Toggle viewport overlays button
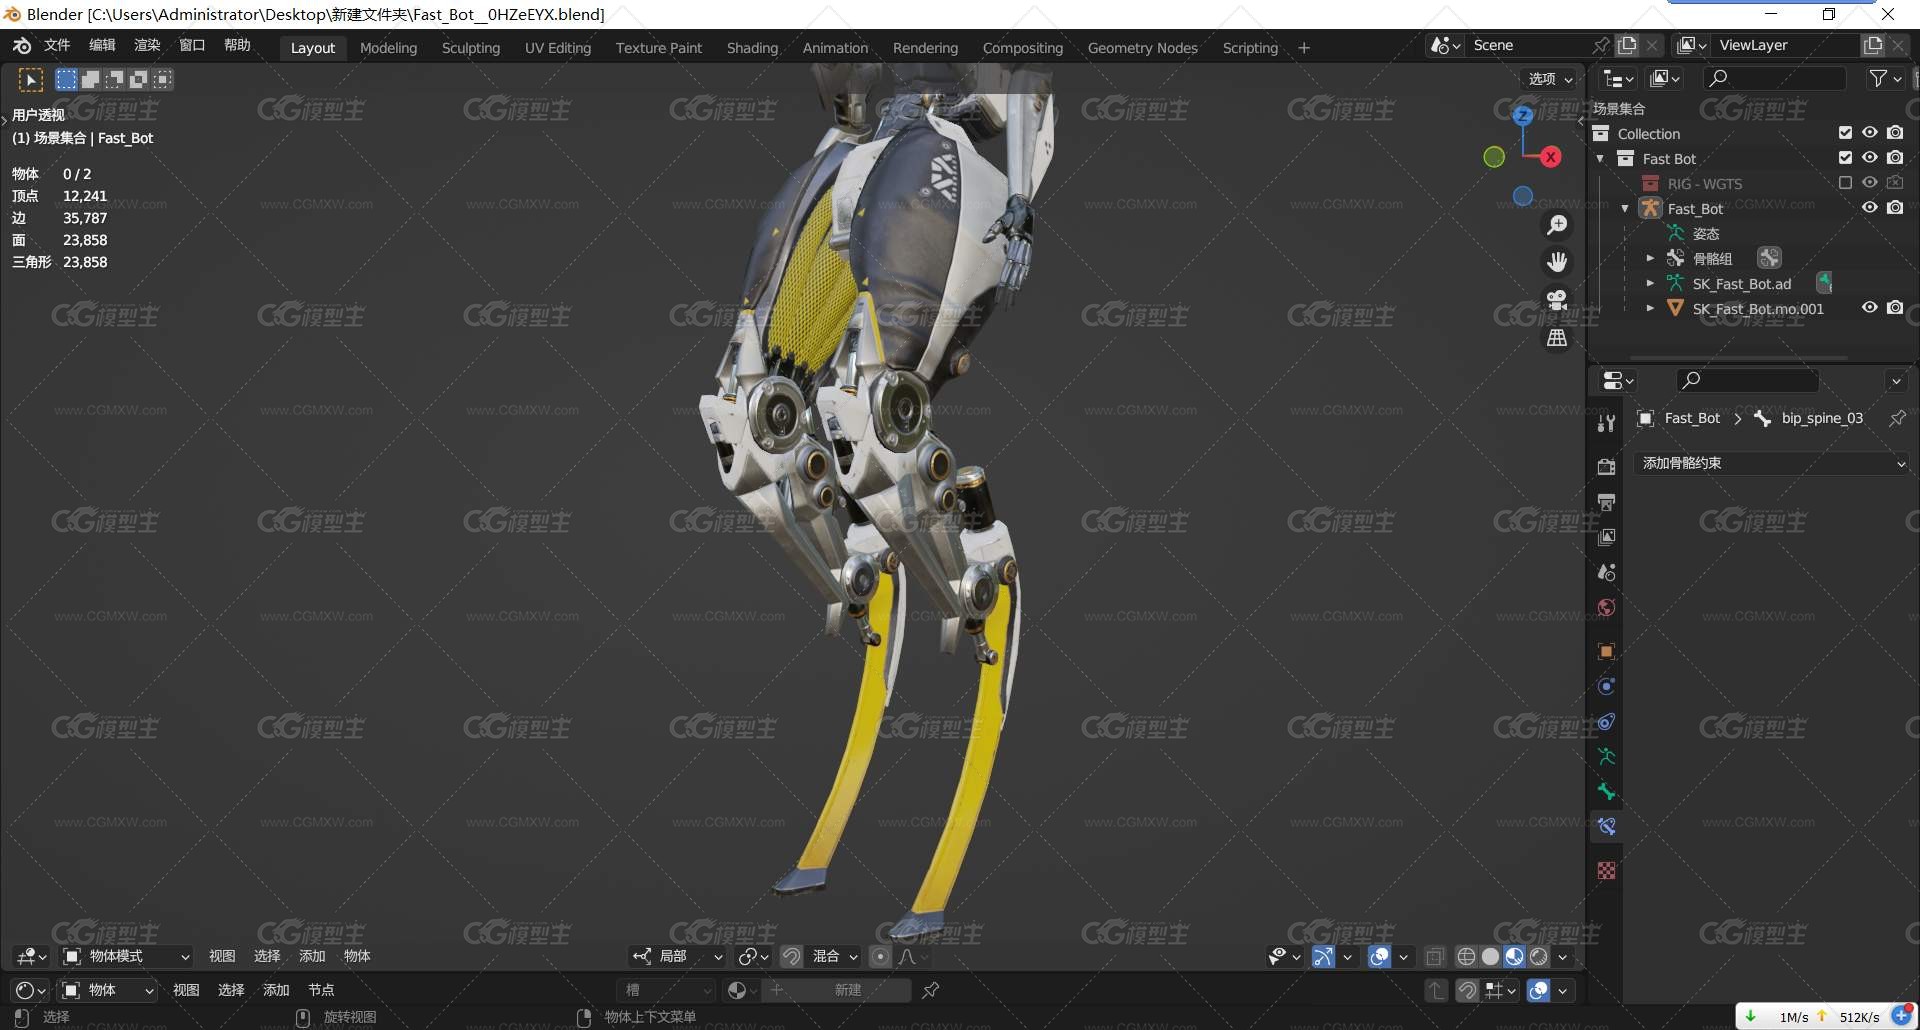 click(1379, 957)
